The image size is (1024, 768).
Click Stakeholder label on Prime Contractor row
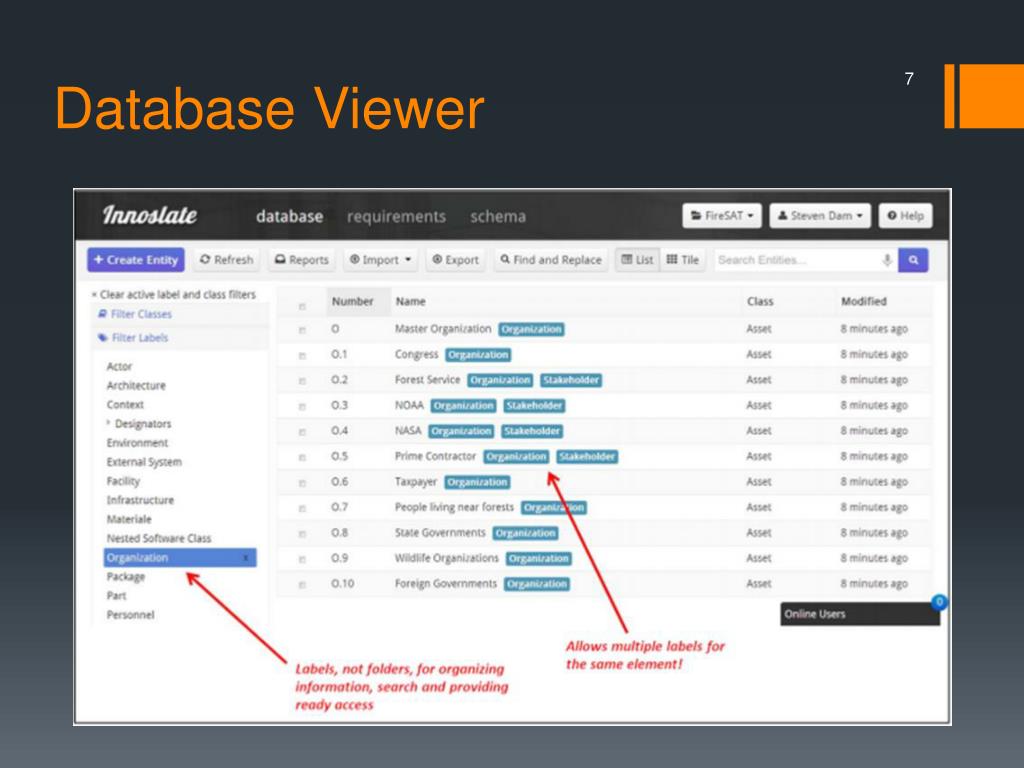pyautogui.click(x=587, y=456)
